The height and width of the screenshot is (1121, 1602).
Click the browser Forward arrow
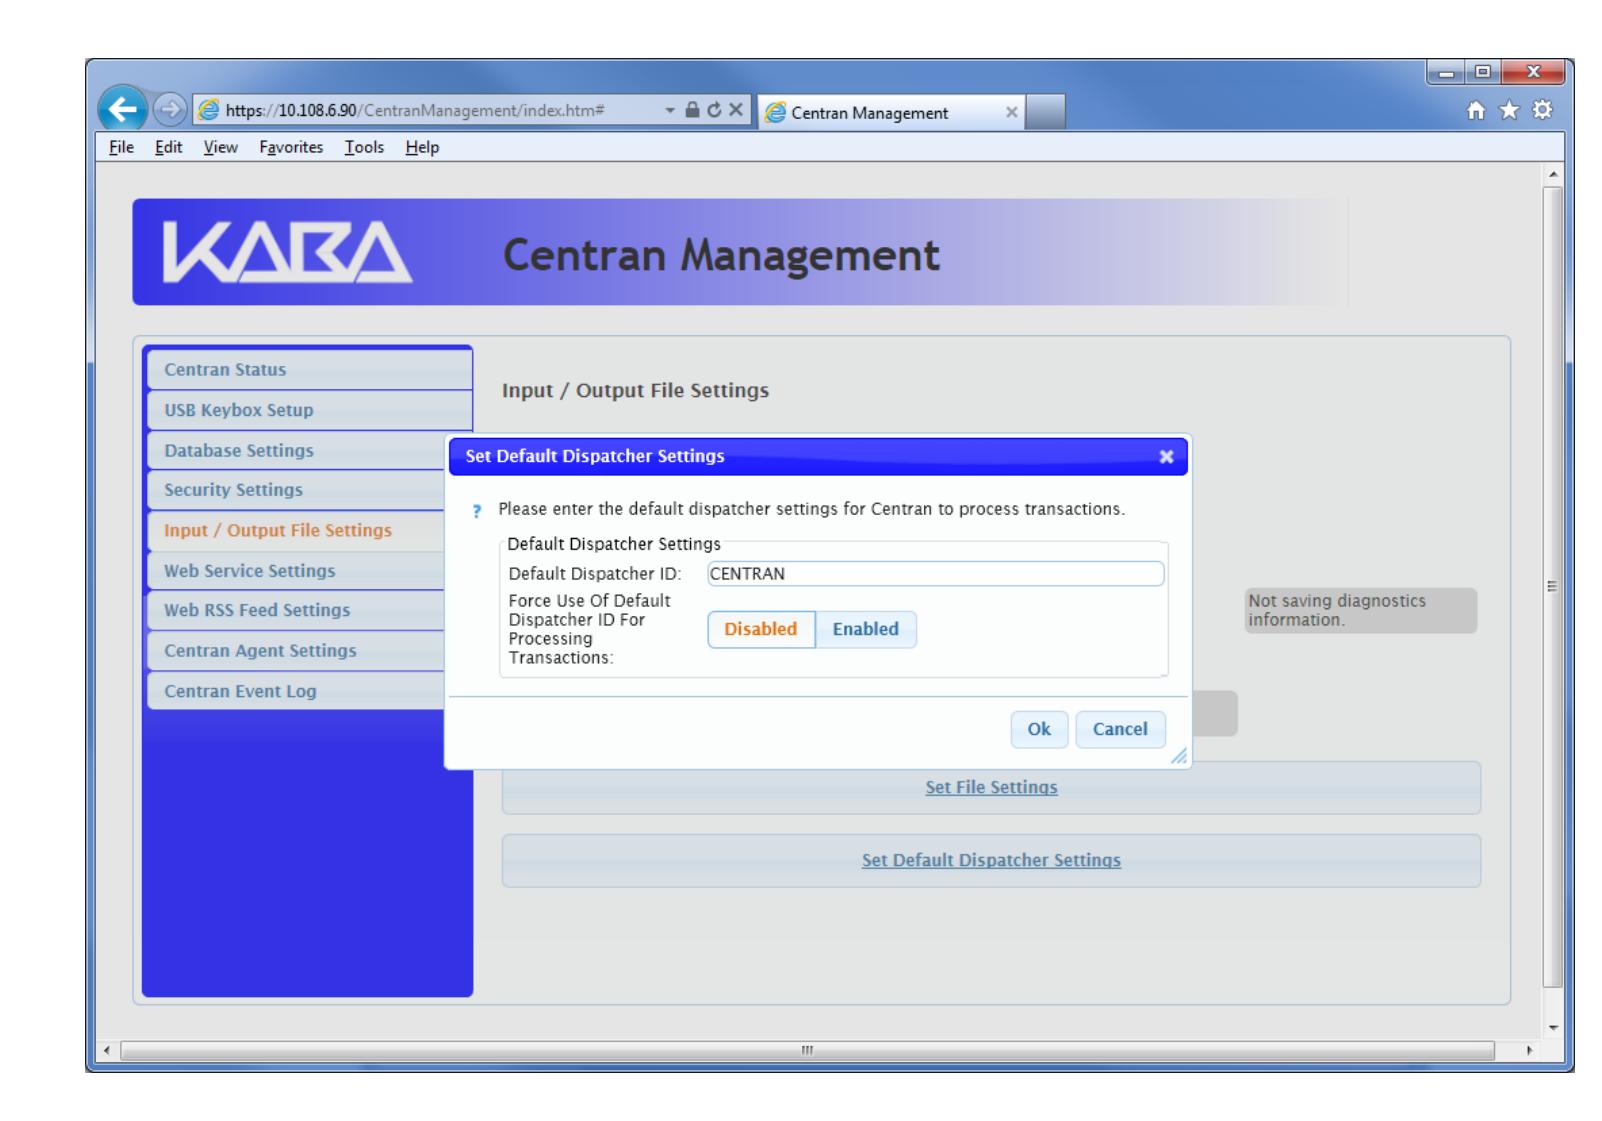click(x=169, y=111)
